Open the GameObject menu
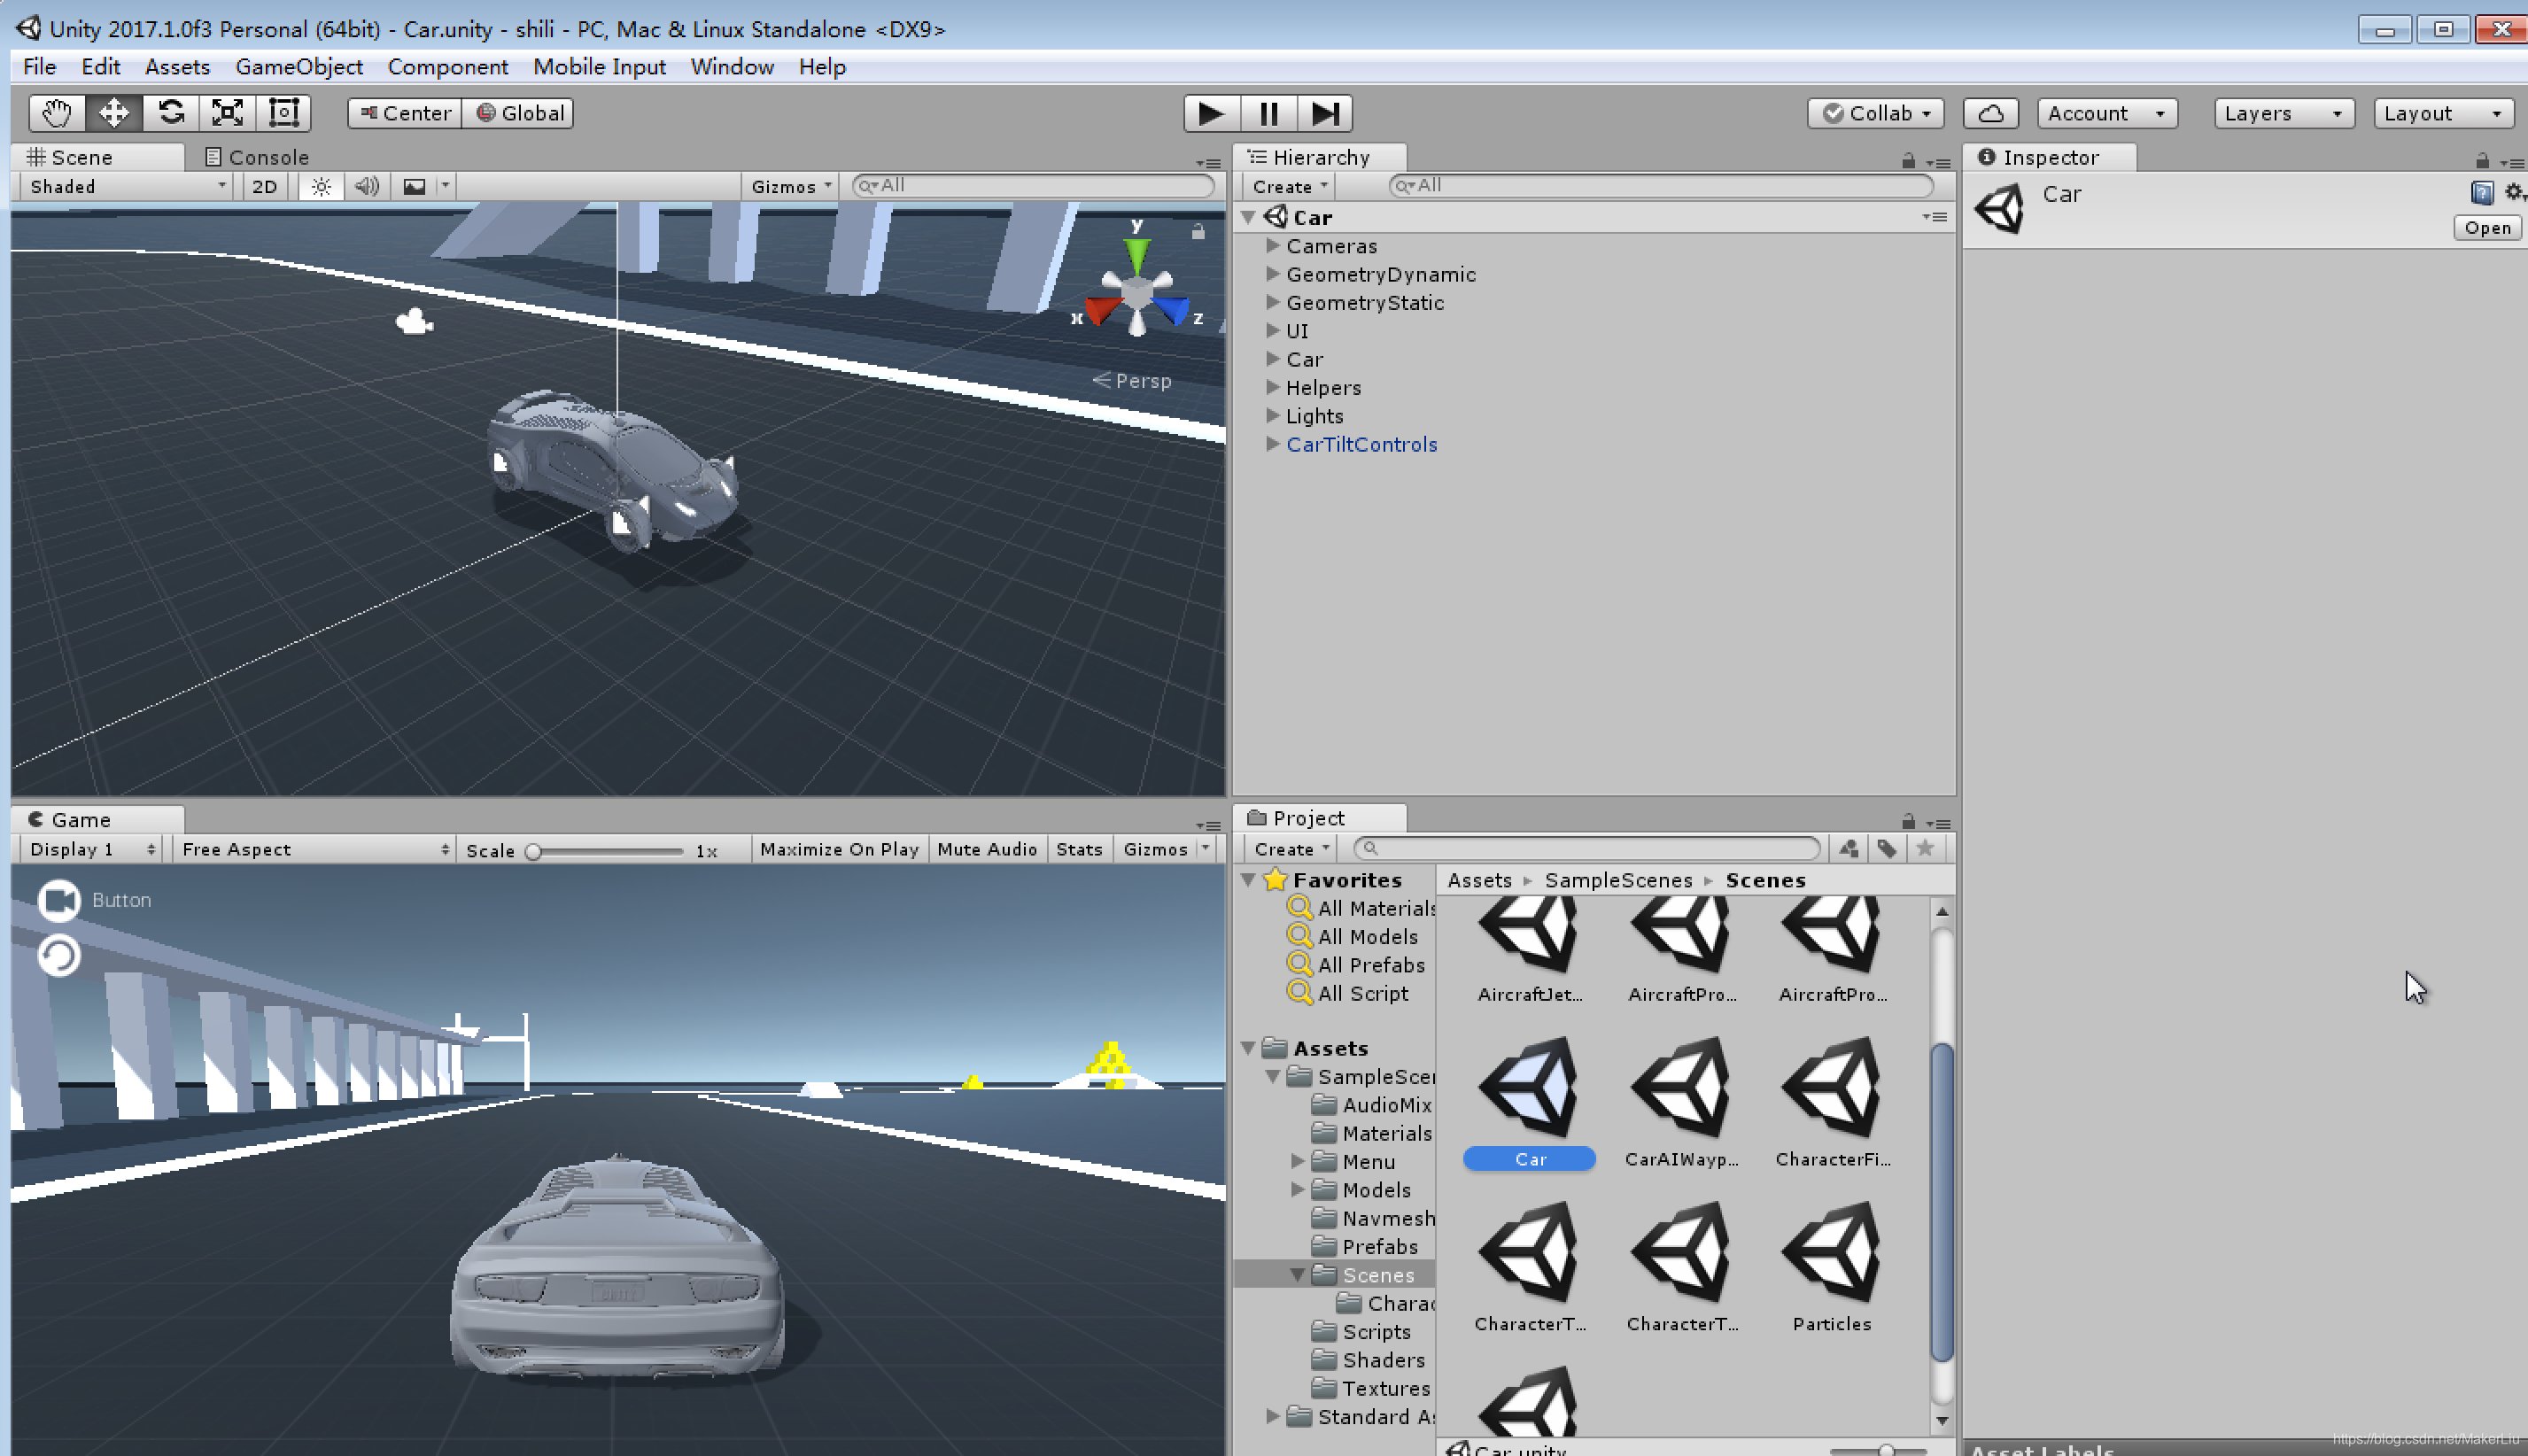 pos(299,67)
